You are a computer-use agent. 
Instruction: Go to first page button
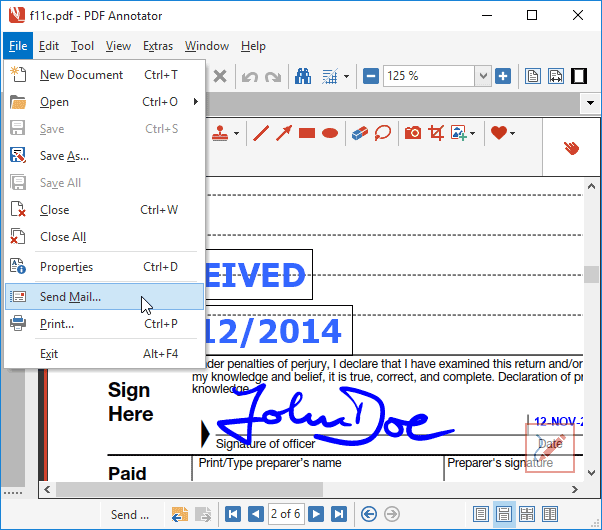(233, 514)
